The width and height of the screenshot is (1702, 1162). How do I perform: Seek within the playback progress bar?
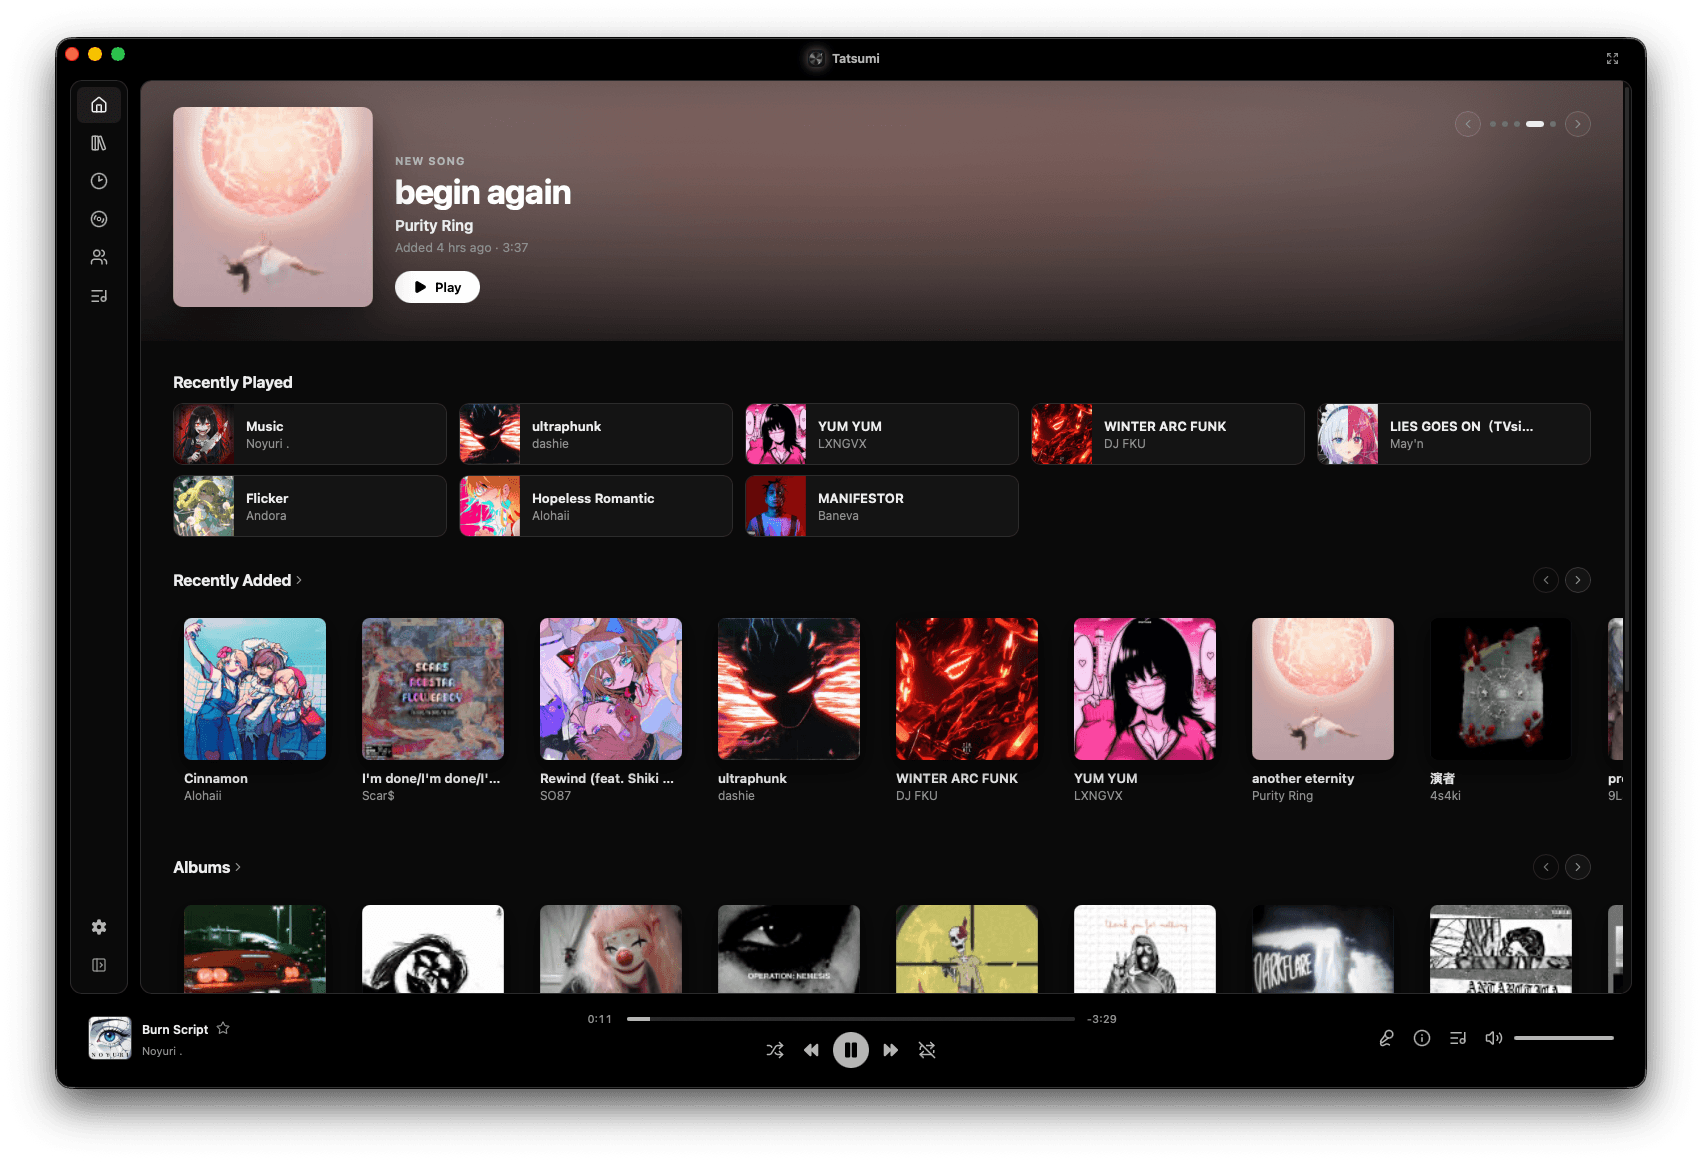[851, 1019]
